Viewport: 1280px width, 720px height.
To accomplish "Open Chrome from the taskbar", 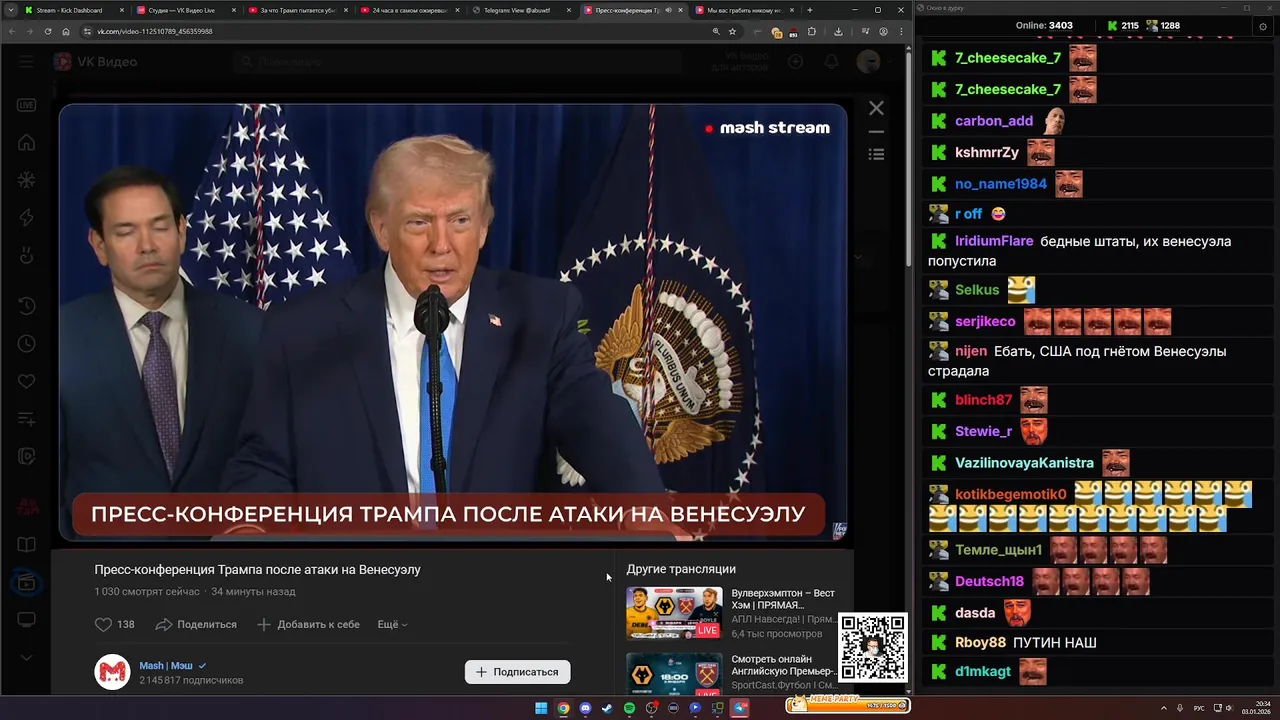I will coord(563,708).
